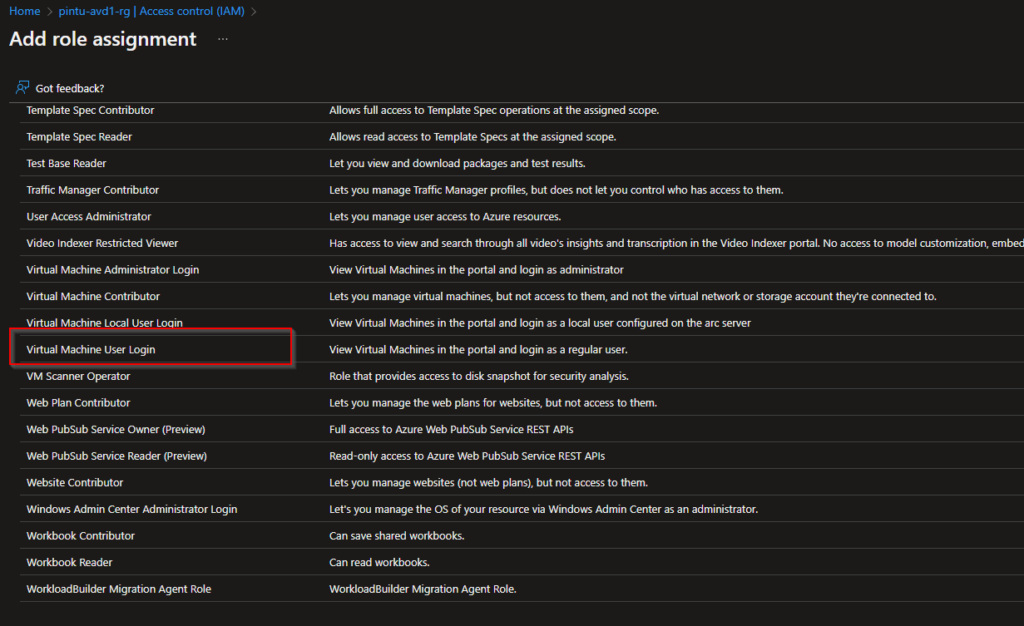Select the Workbook Reader role
The height and width of the screenshot is (626, 1024).
click(x=69, y=563)
